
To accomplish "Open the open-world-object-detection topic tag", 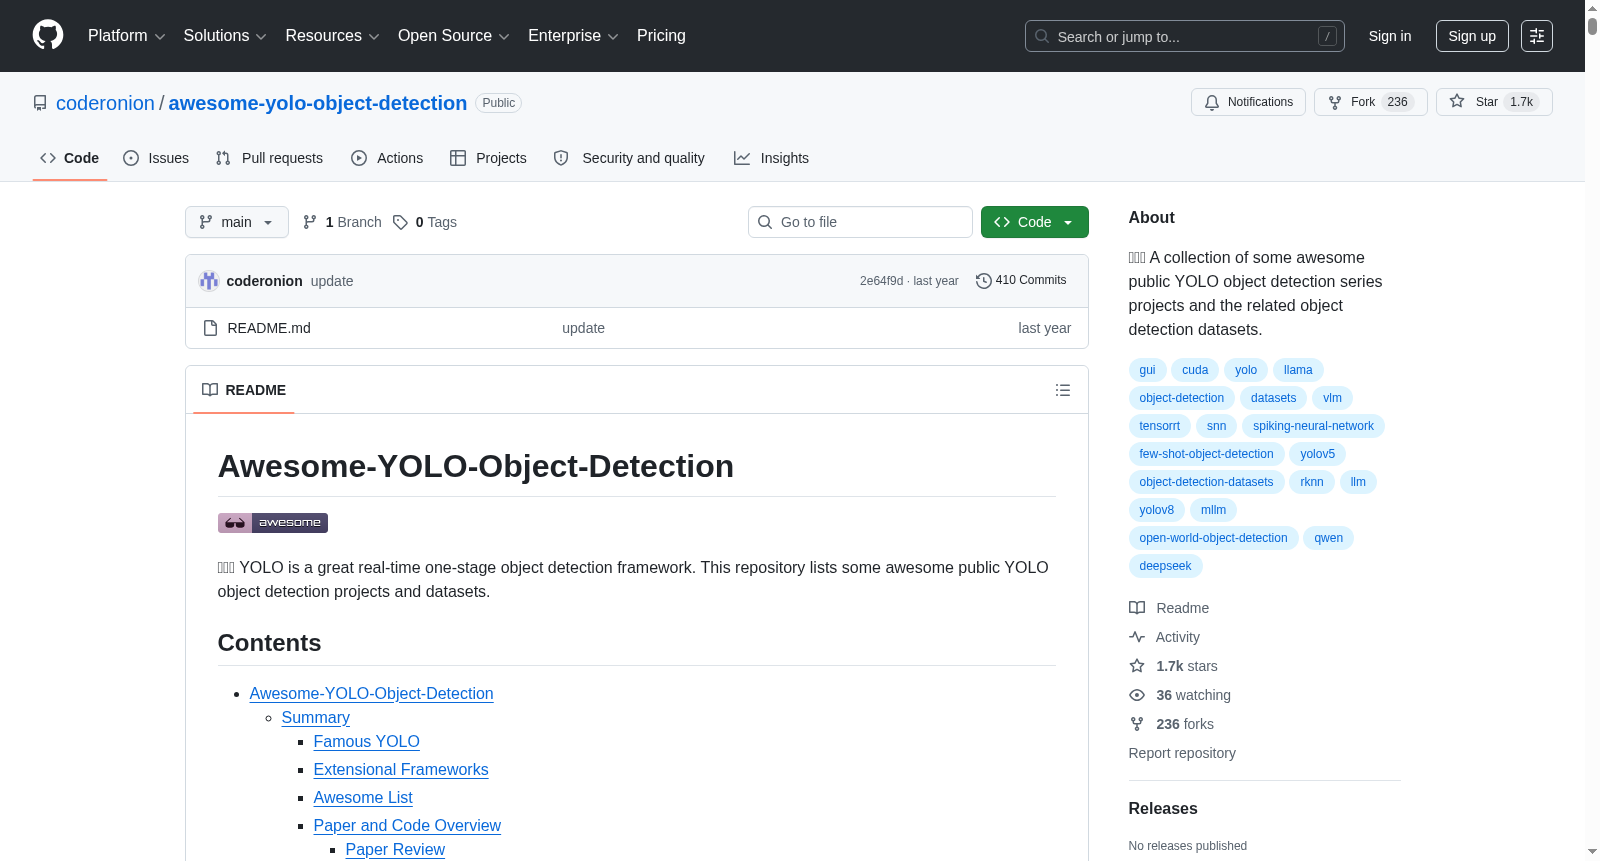I will pyautogui.click(x=1214, y=538).
